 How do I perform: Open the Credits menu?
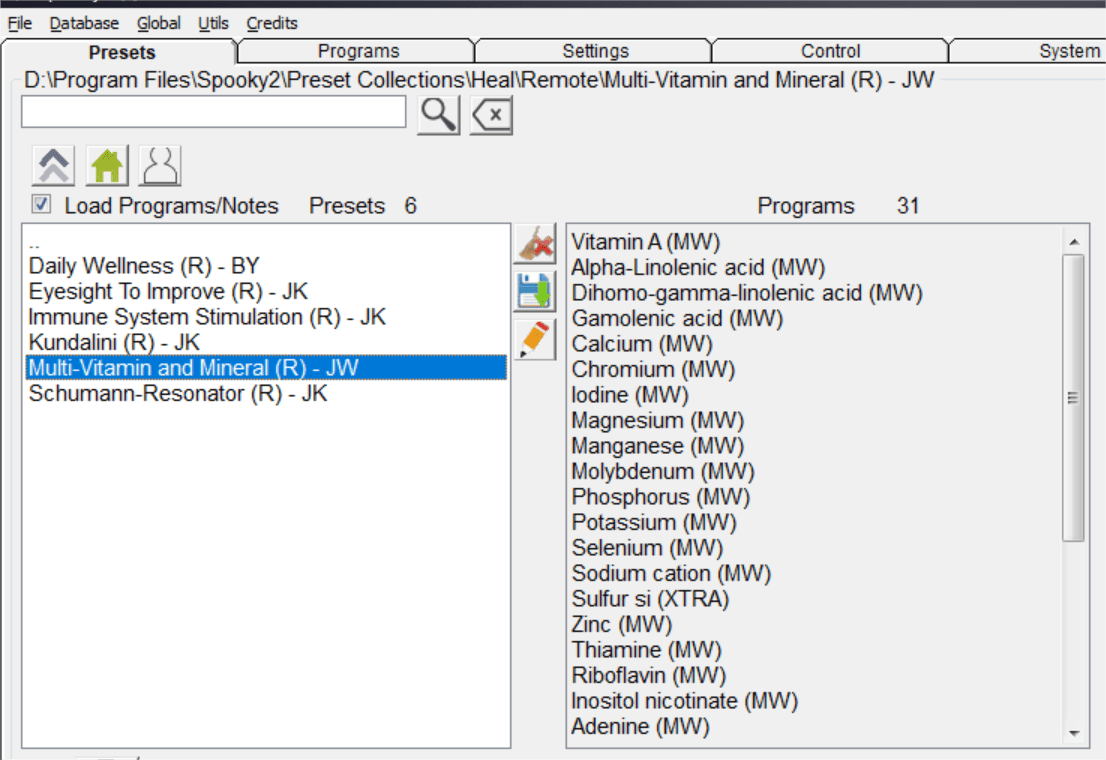[x=272, y=23]
